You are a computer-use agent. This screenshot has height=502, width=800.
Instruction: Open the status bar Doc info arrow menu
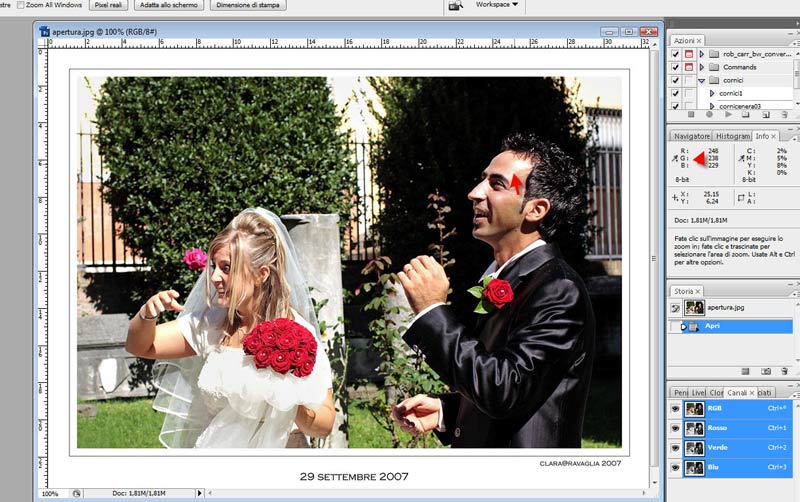point(199,493)
